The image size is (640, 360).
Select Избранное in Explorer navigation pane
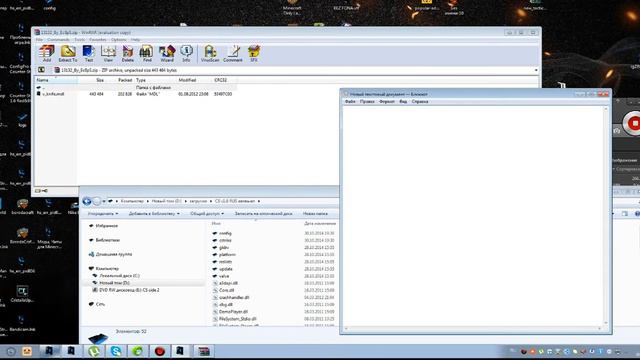[x=107, y=226]
